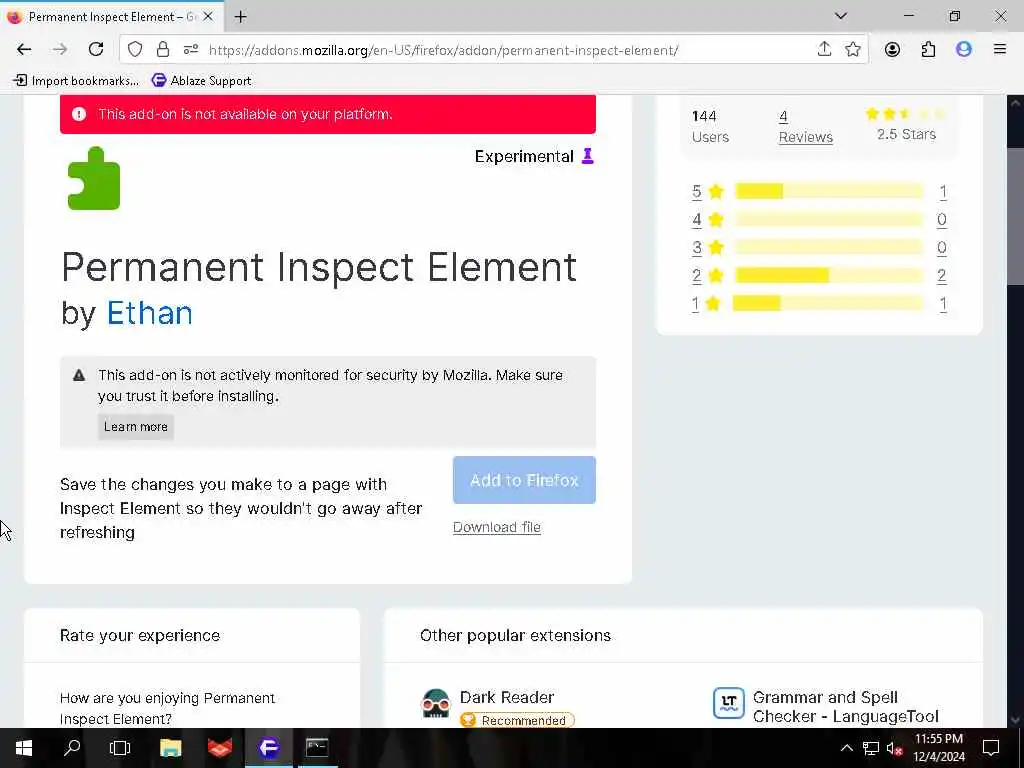Open site permissions icon in address bar
This screenshot has height=768, width=1024.
191,50
